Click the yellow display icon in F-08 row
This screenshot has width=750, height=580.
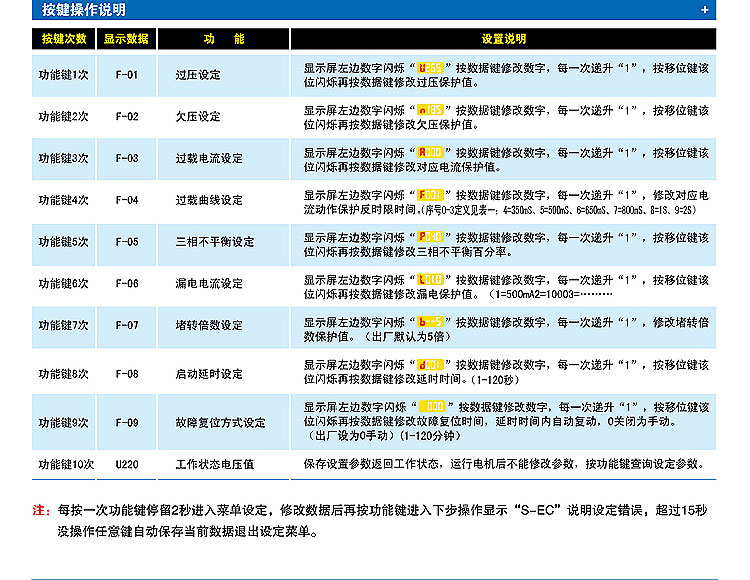click(430, 364)
